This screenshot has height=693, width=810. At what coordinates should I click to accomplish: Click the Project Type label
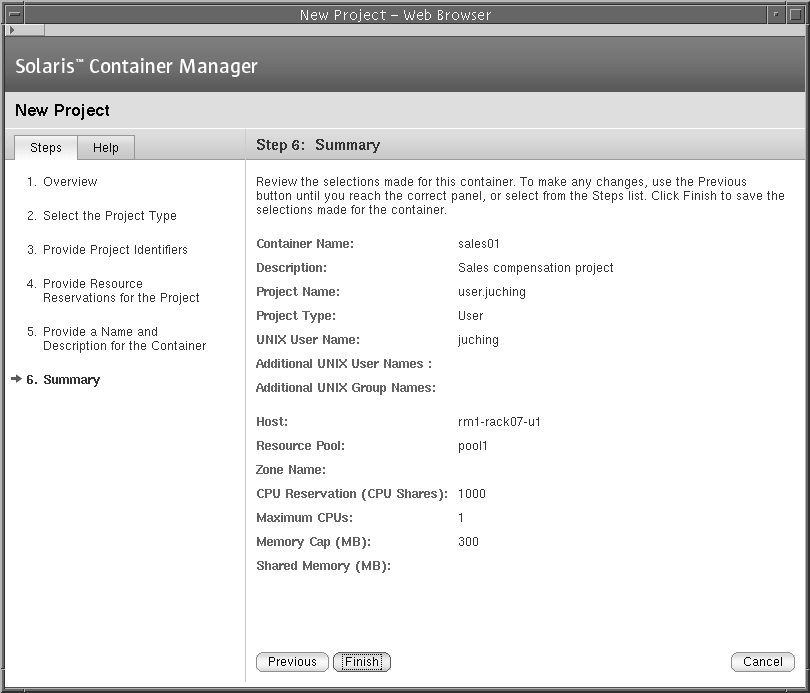pos(296,316)
